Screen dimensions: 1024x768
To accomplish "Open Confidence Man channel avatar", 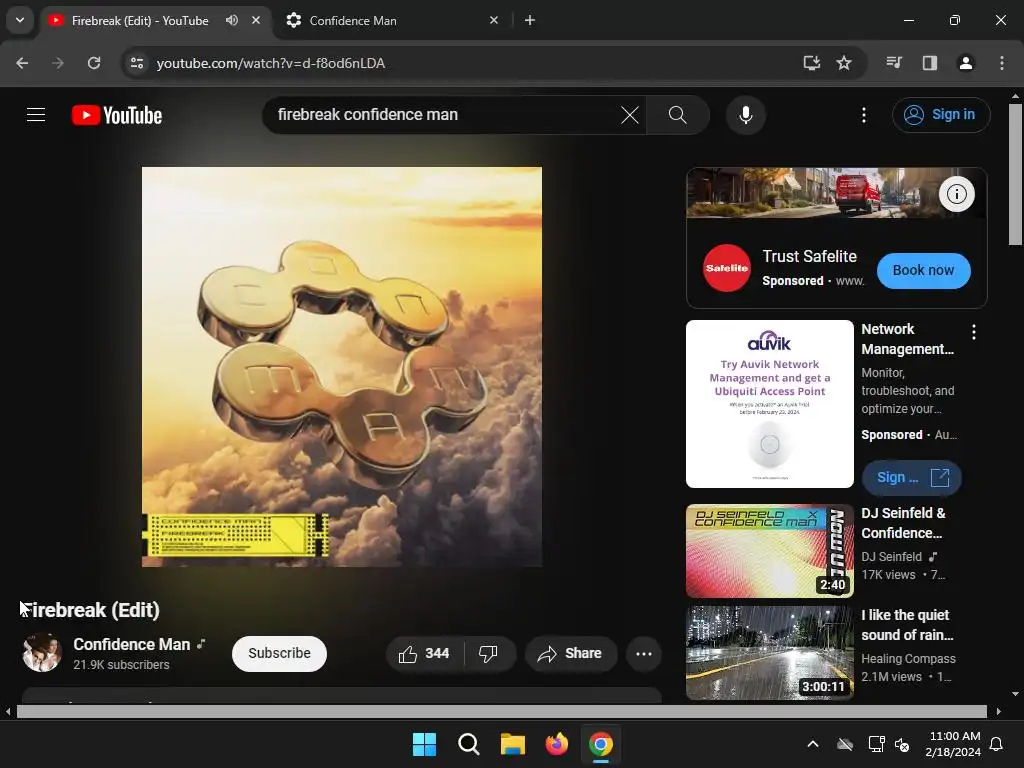I will [42, 653].
